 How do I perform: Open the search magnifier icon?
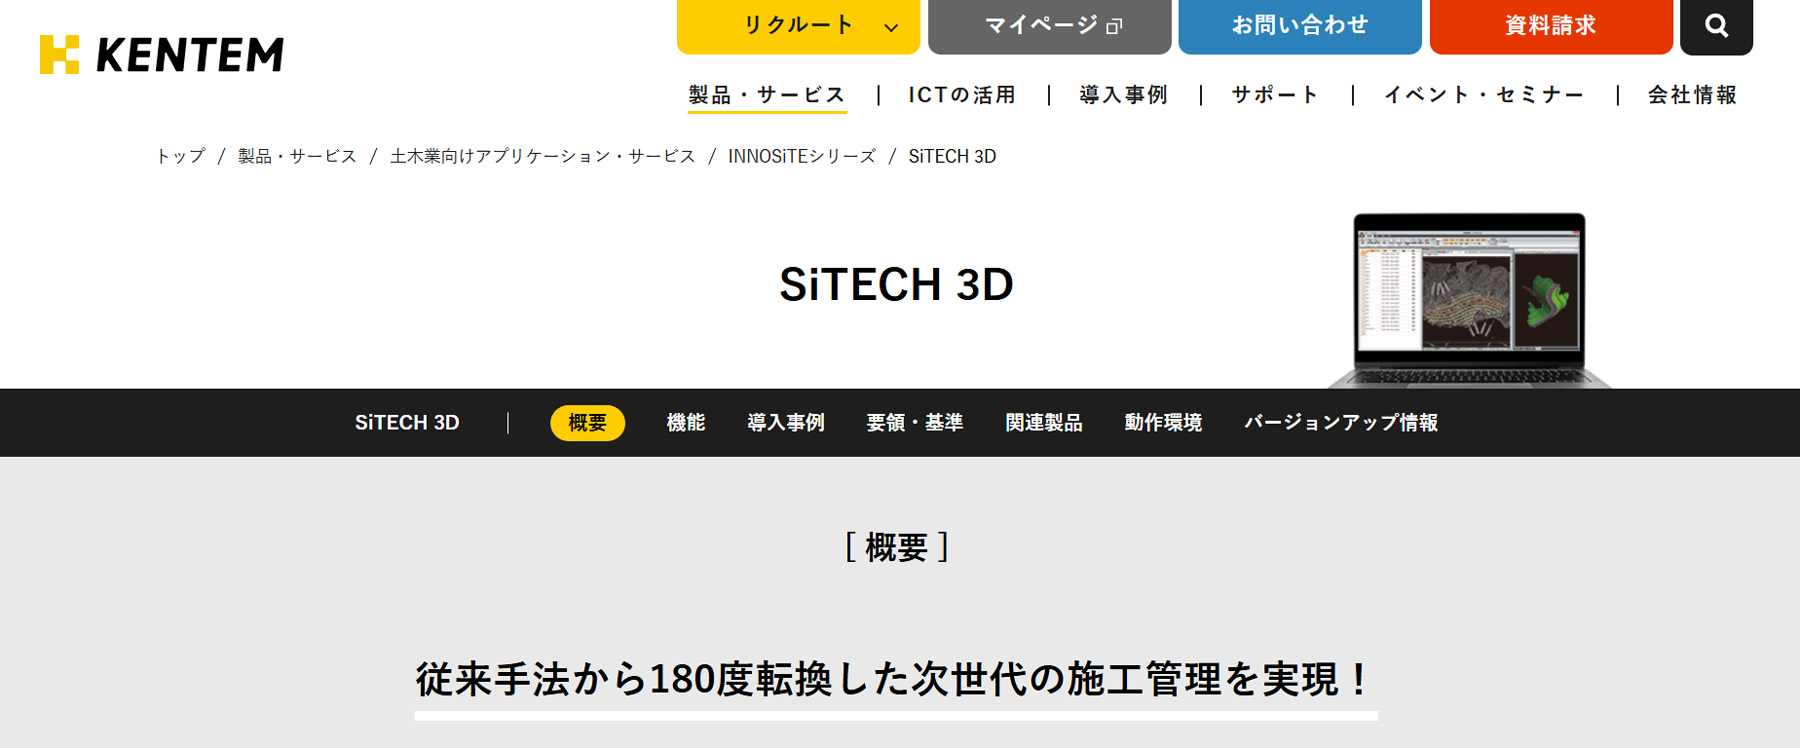click(x=1716, y=26)
